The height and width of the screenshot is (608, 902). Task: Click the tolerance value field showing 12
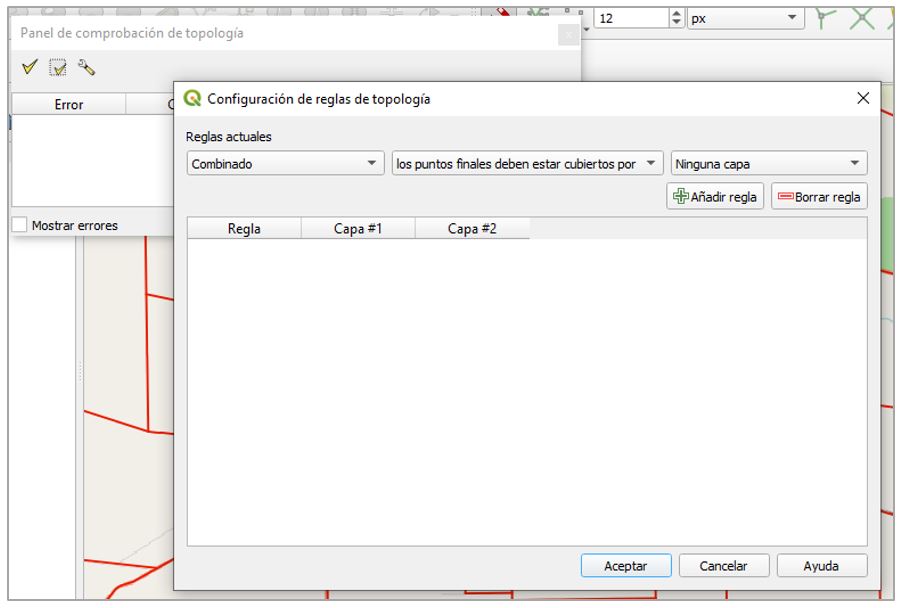point(631,18)
